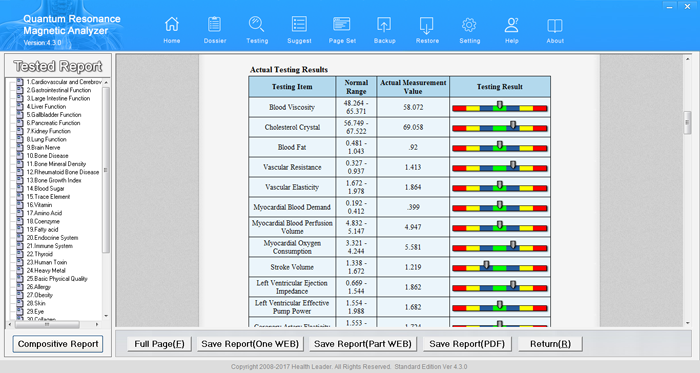Select 28.Skin report

point(36,303)
